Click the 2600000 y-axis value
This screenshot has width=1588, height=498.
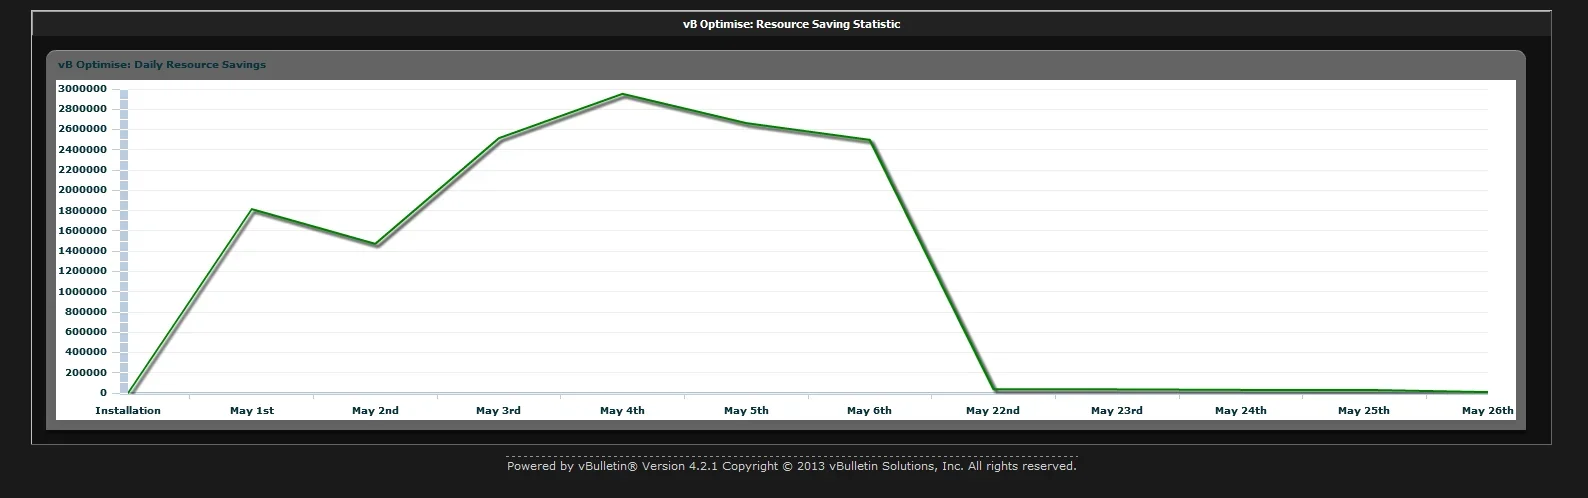82,129
